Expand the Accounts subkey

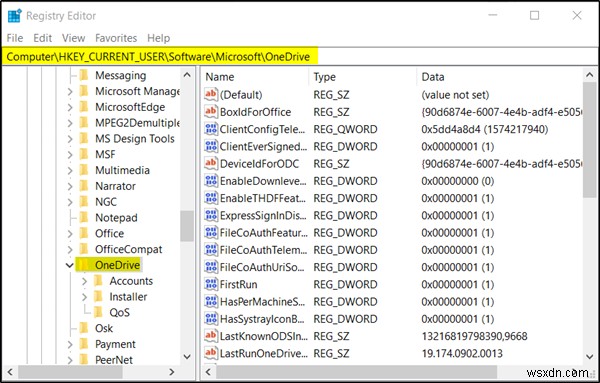point(84,281)
